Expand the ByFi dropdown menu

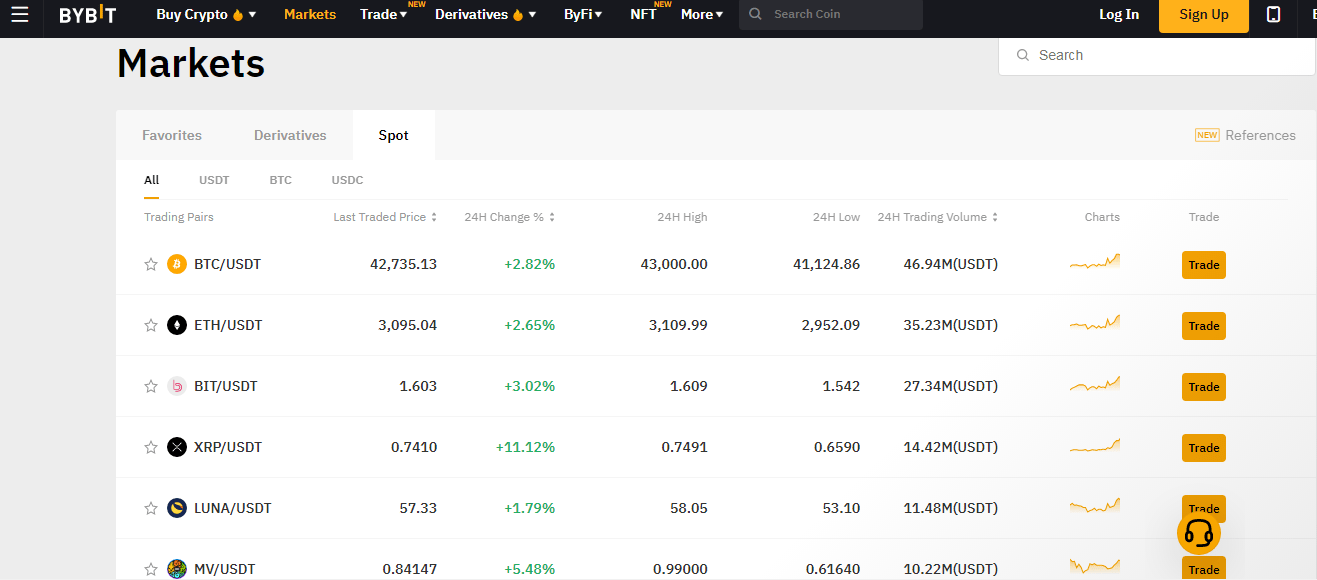pos(583,14)
